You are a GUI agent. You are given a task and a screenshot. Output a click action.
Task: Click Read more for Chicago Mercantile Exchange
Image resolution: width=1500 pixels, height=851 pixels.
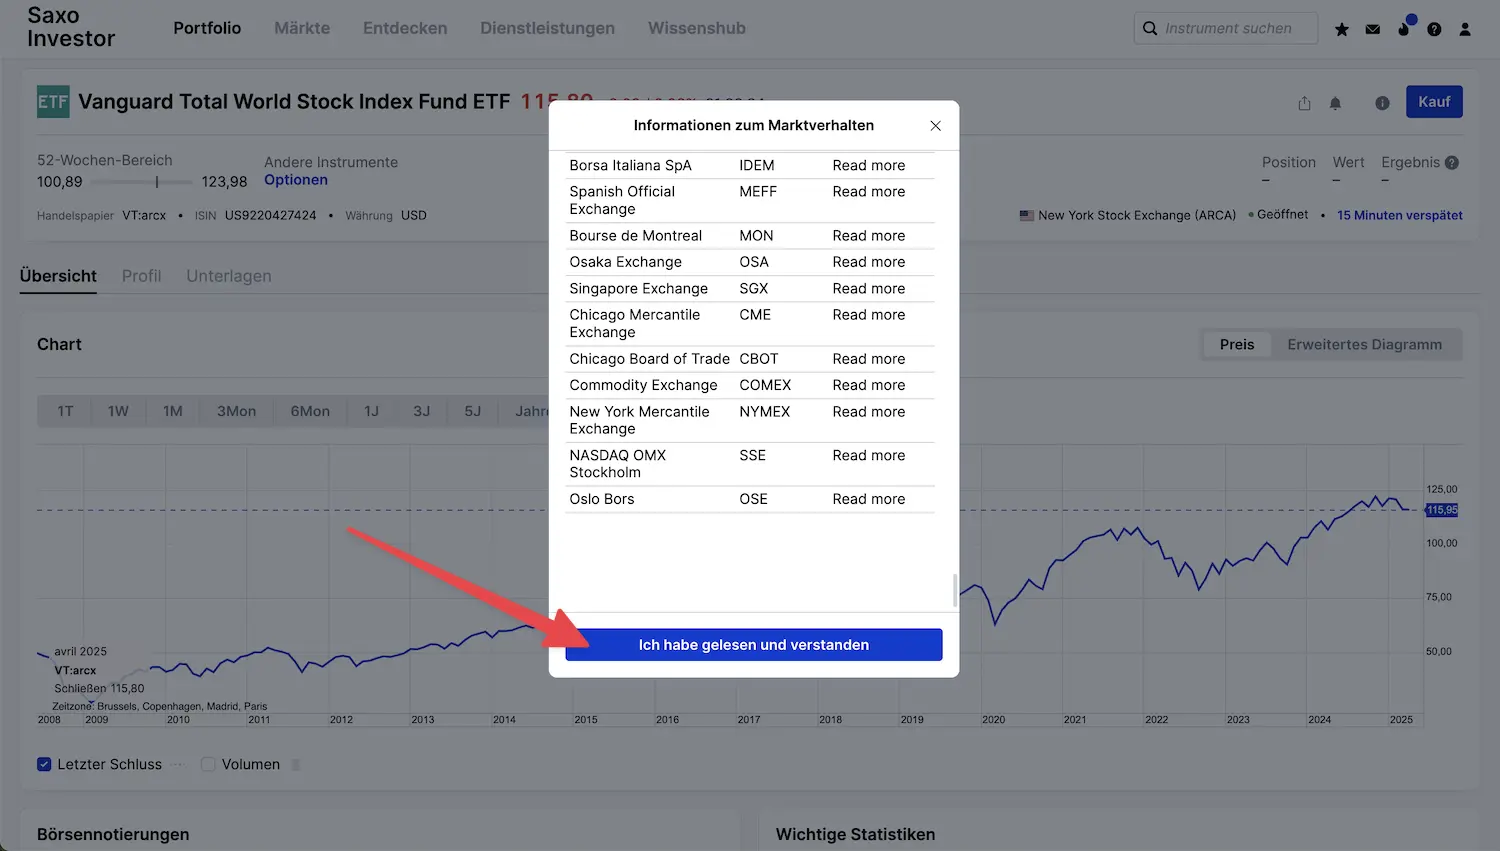(869, 314)
